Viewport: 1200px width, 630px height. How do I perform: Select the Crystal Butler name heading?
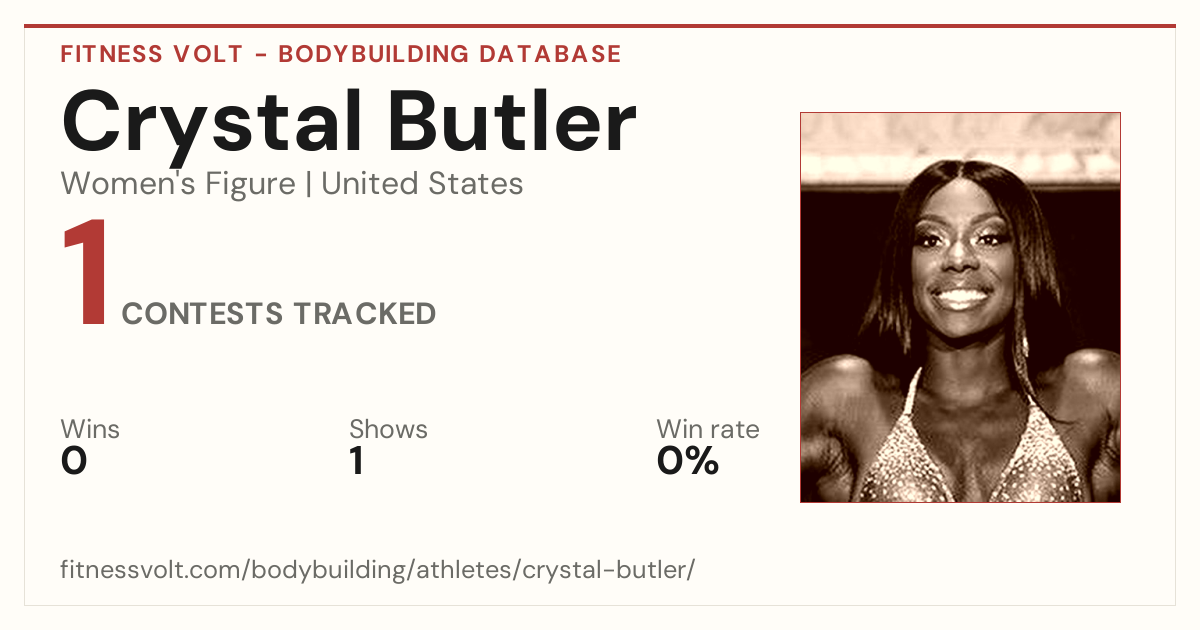tap(349, 122)
